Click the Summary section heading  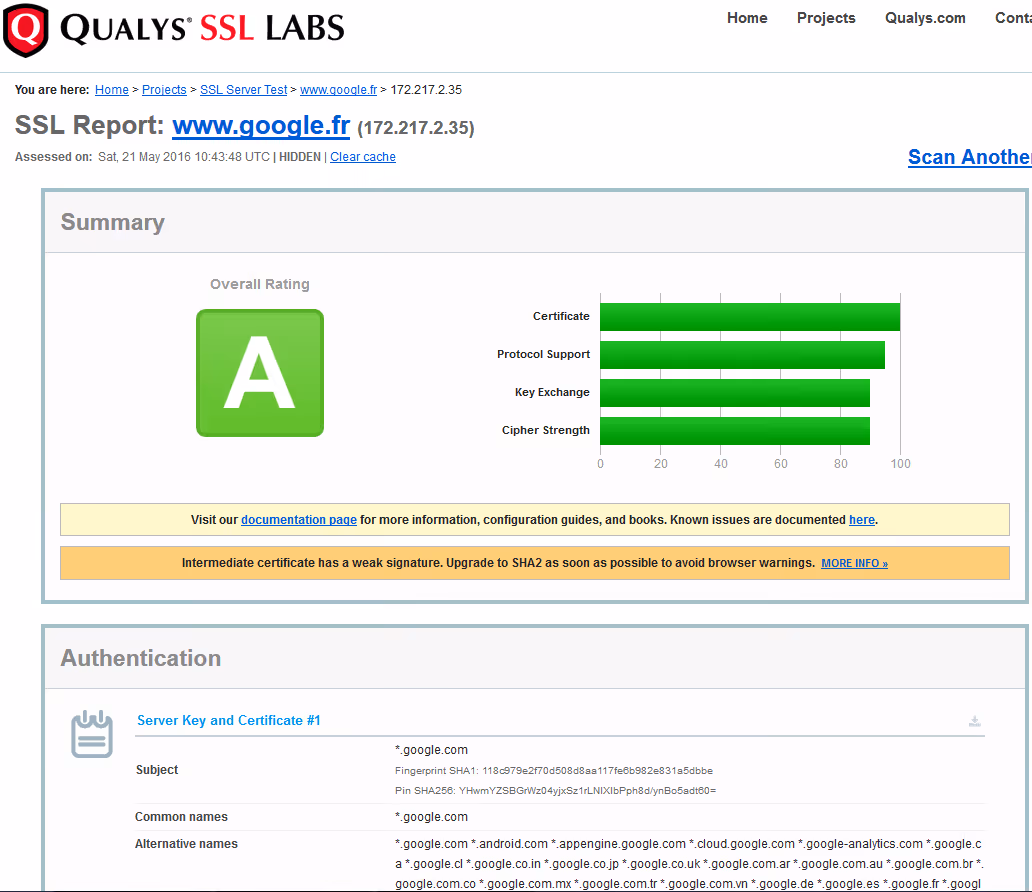113,222
